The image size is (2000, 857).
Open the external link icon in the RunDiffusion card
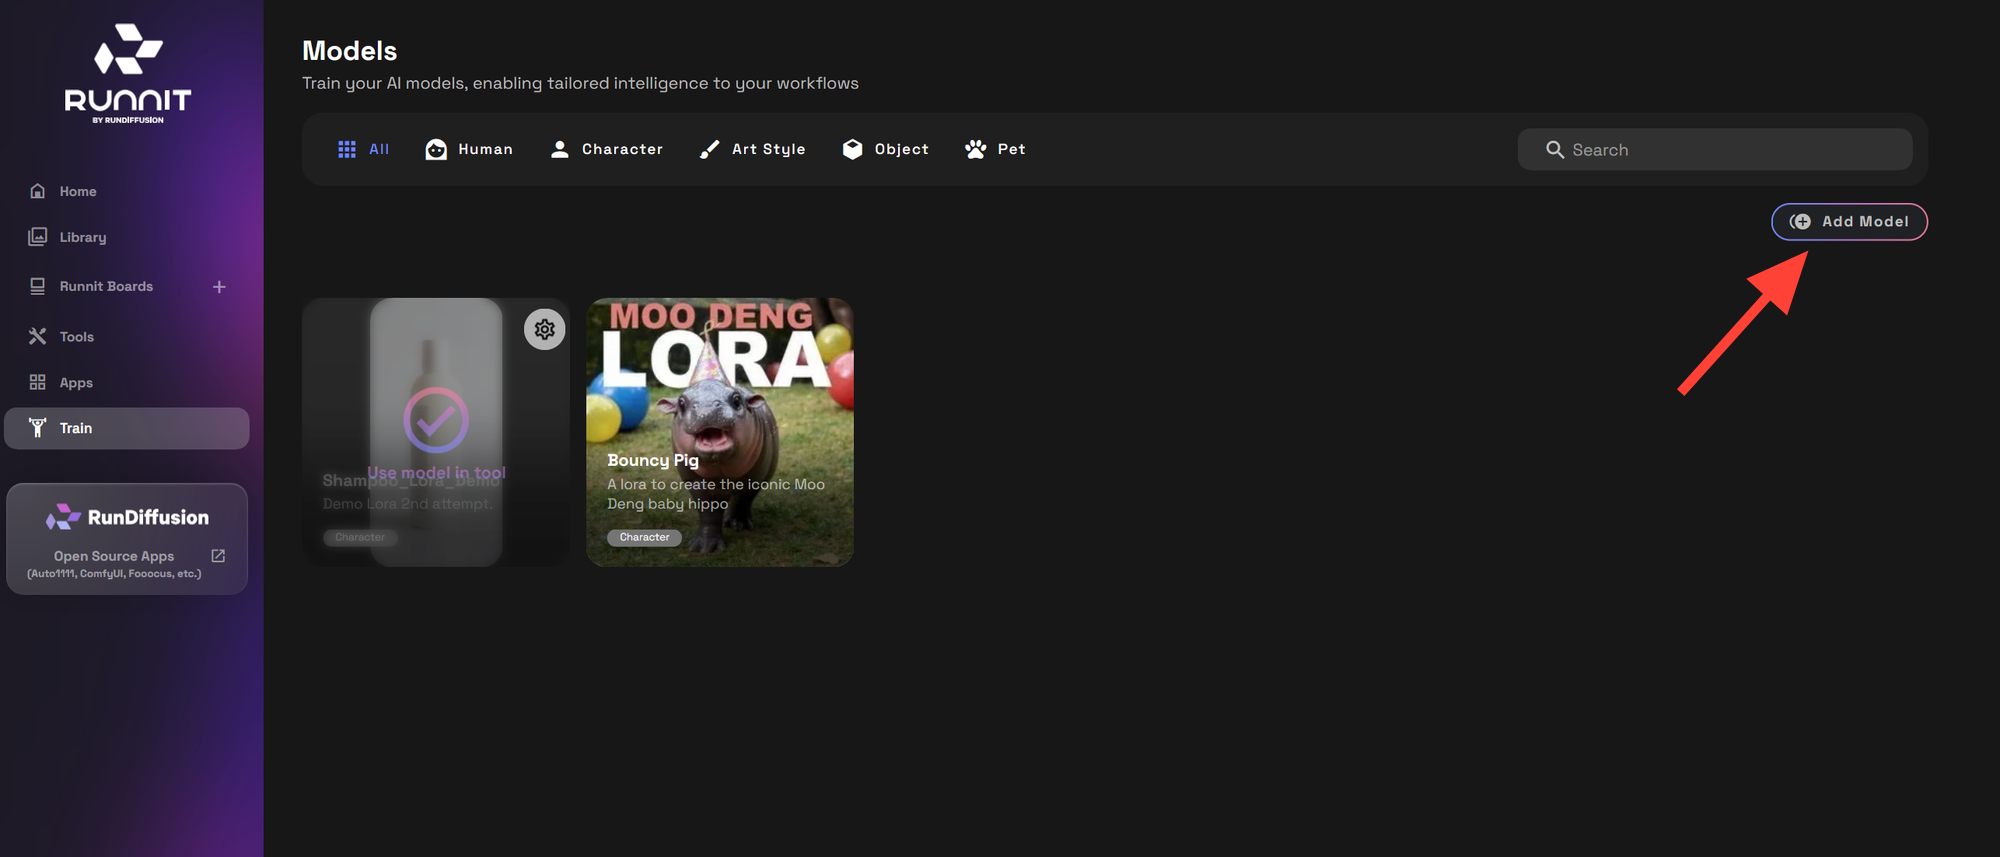(x=218, y=555)
